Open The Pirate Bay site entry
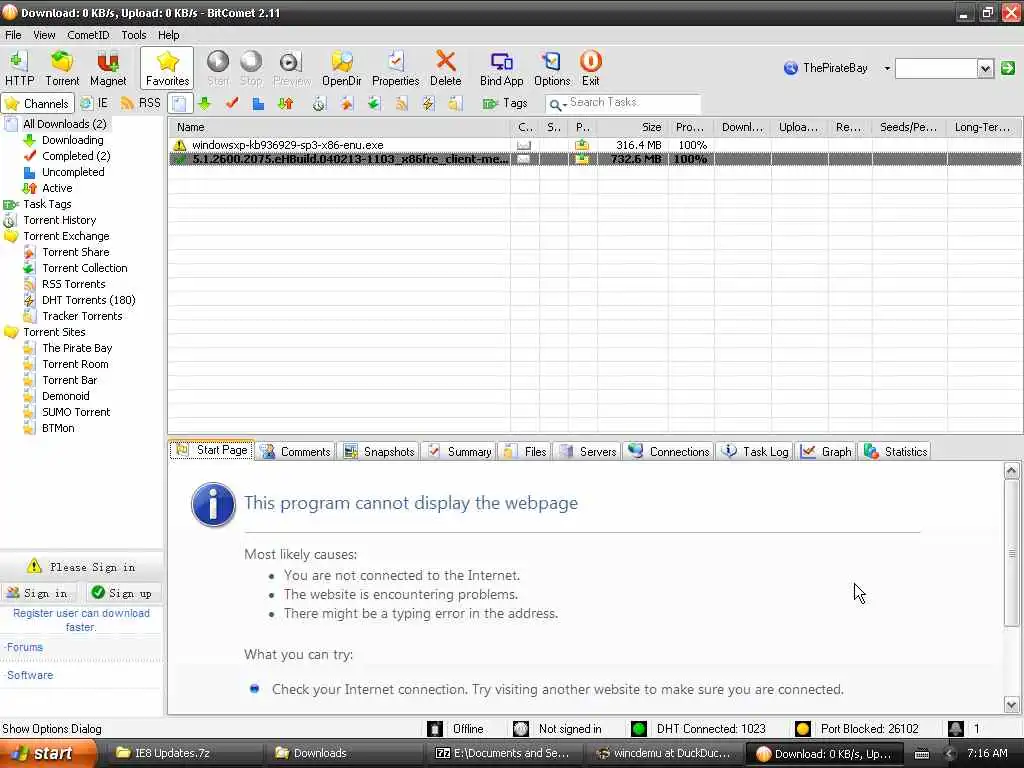 click(x=77, y=348)
